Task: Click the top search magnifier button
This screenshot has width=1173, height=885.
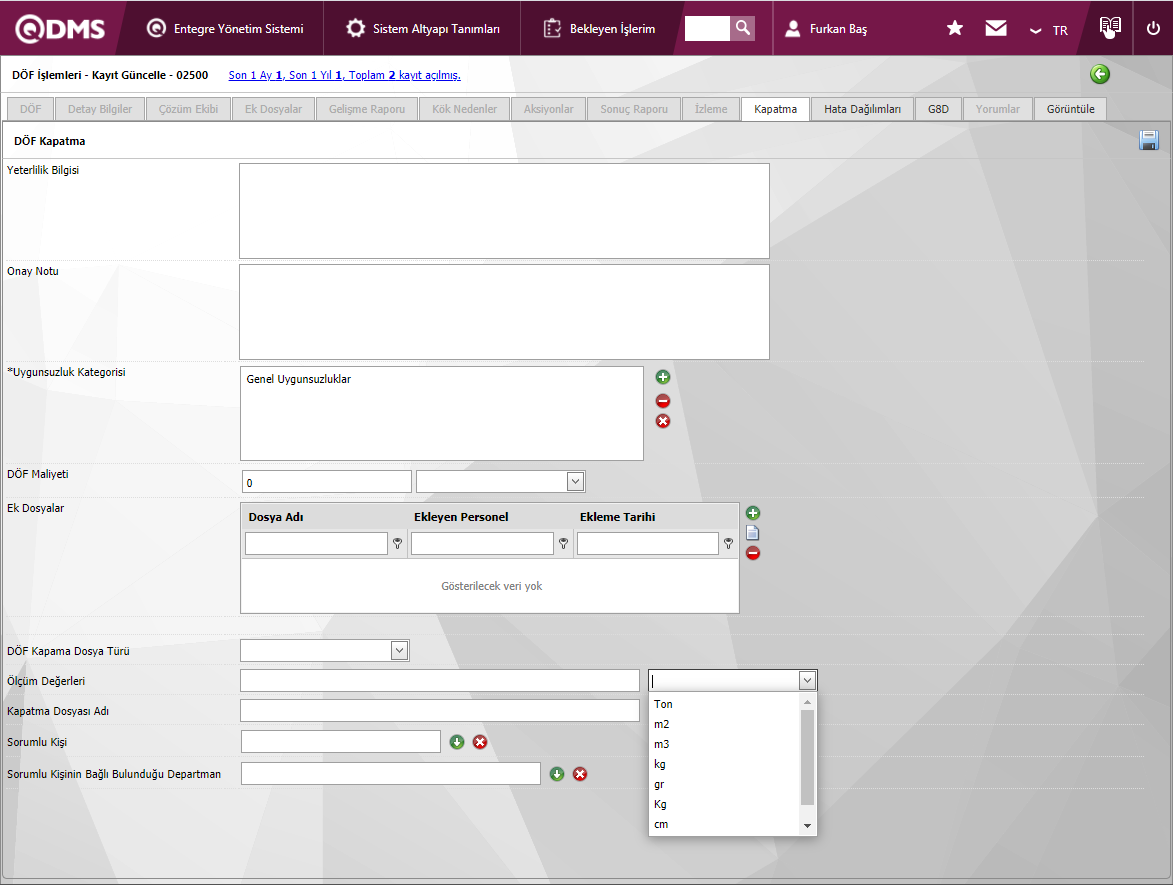Action: (x=743, y=28)
